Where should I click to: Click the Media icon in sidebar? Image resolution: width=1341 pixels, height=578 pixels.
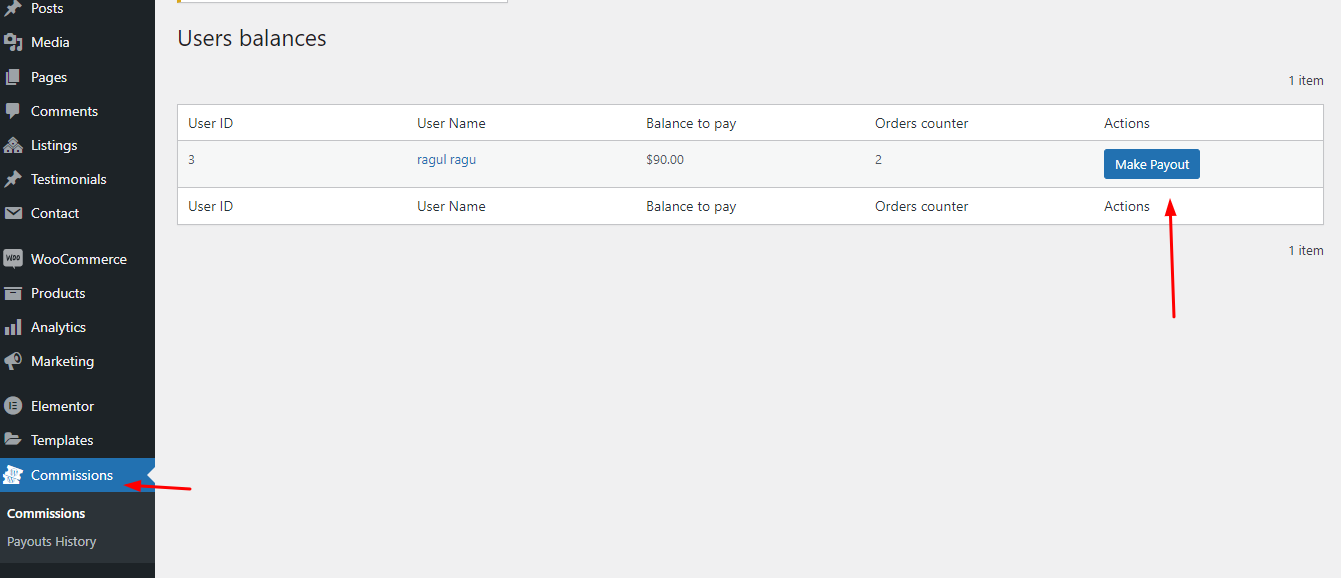point(13,43)
